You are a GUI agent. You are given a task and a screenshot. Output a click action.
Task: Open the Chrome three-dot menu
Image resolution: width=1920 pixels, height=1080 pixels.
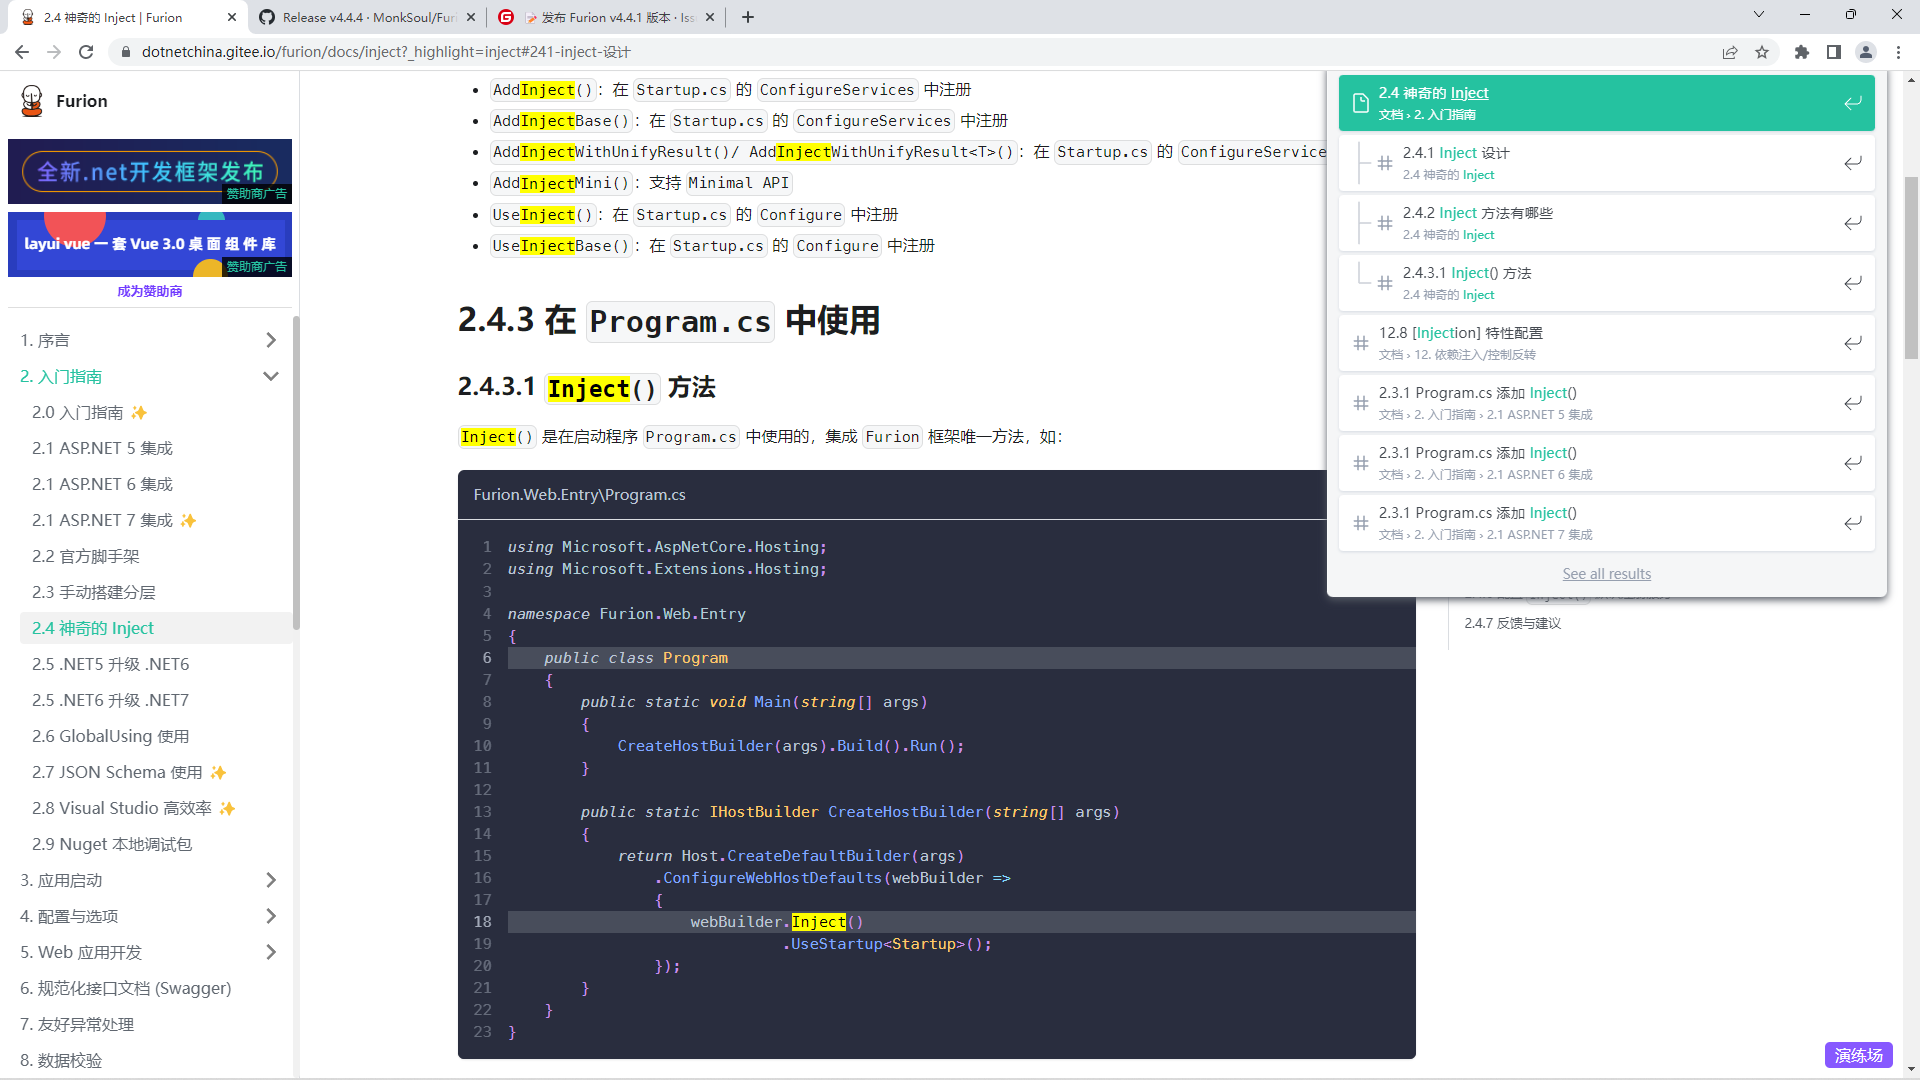(x=1898, y=52)
